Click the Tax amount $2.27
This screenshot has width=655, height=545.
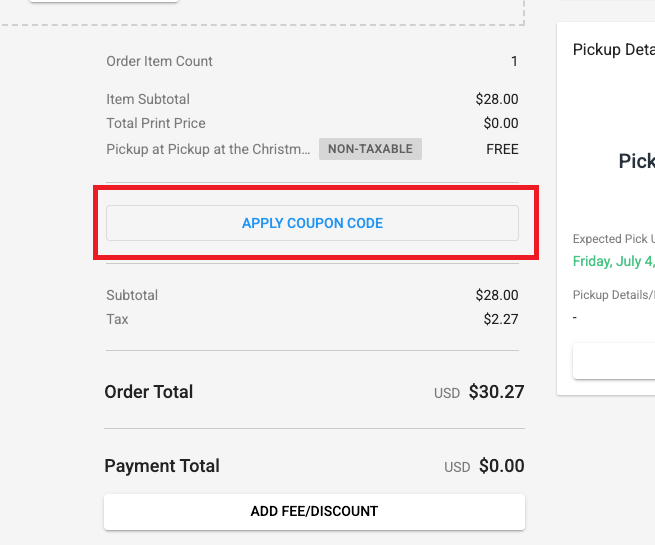tap(500, 319)
